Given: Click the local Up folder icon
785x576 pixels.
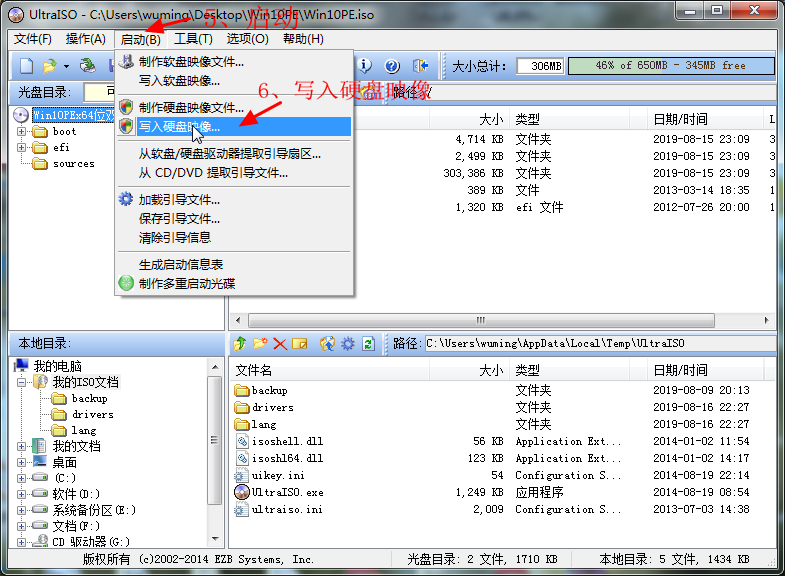Looking at the screenshot, I should 240,344.
